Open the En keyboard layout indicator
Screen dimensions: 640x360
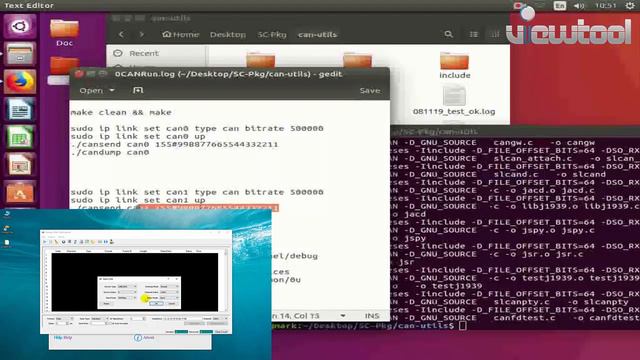(x=560, y=5)
